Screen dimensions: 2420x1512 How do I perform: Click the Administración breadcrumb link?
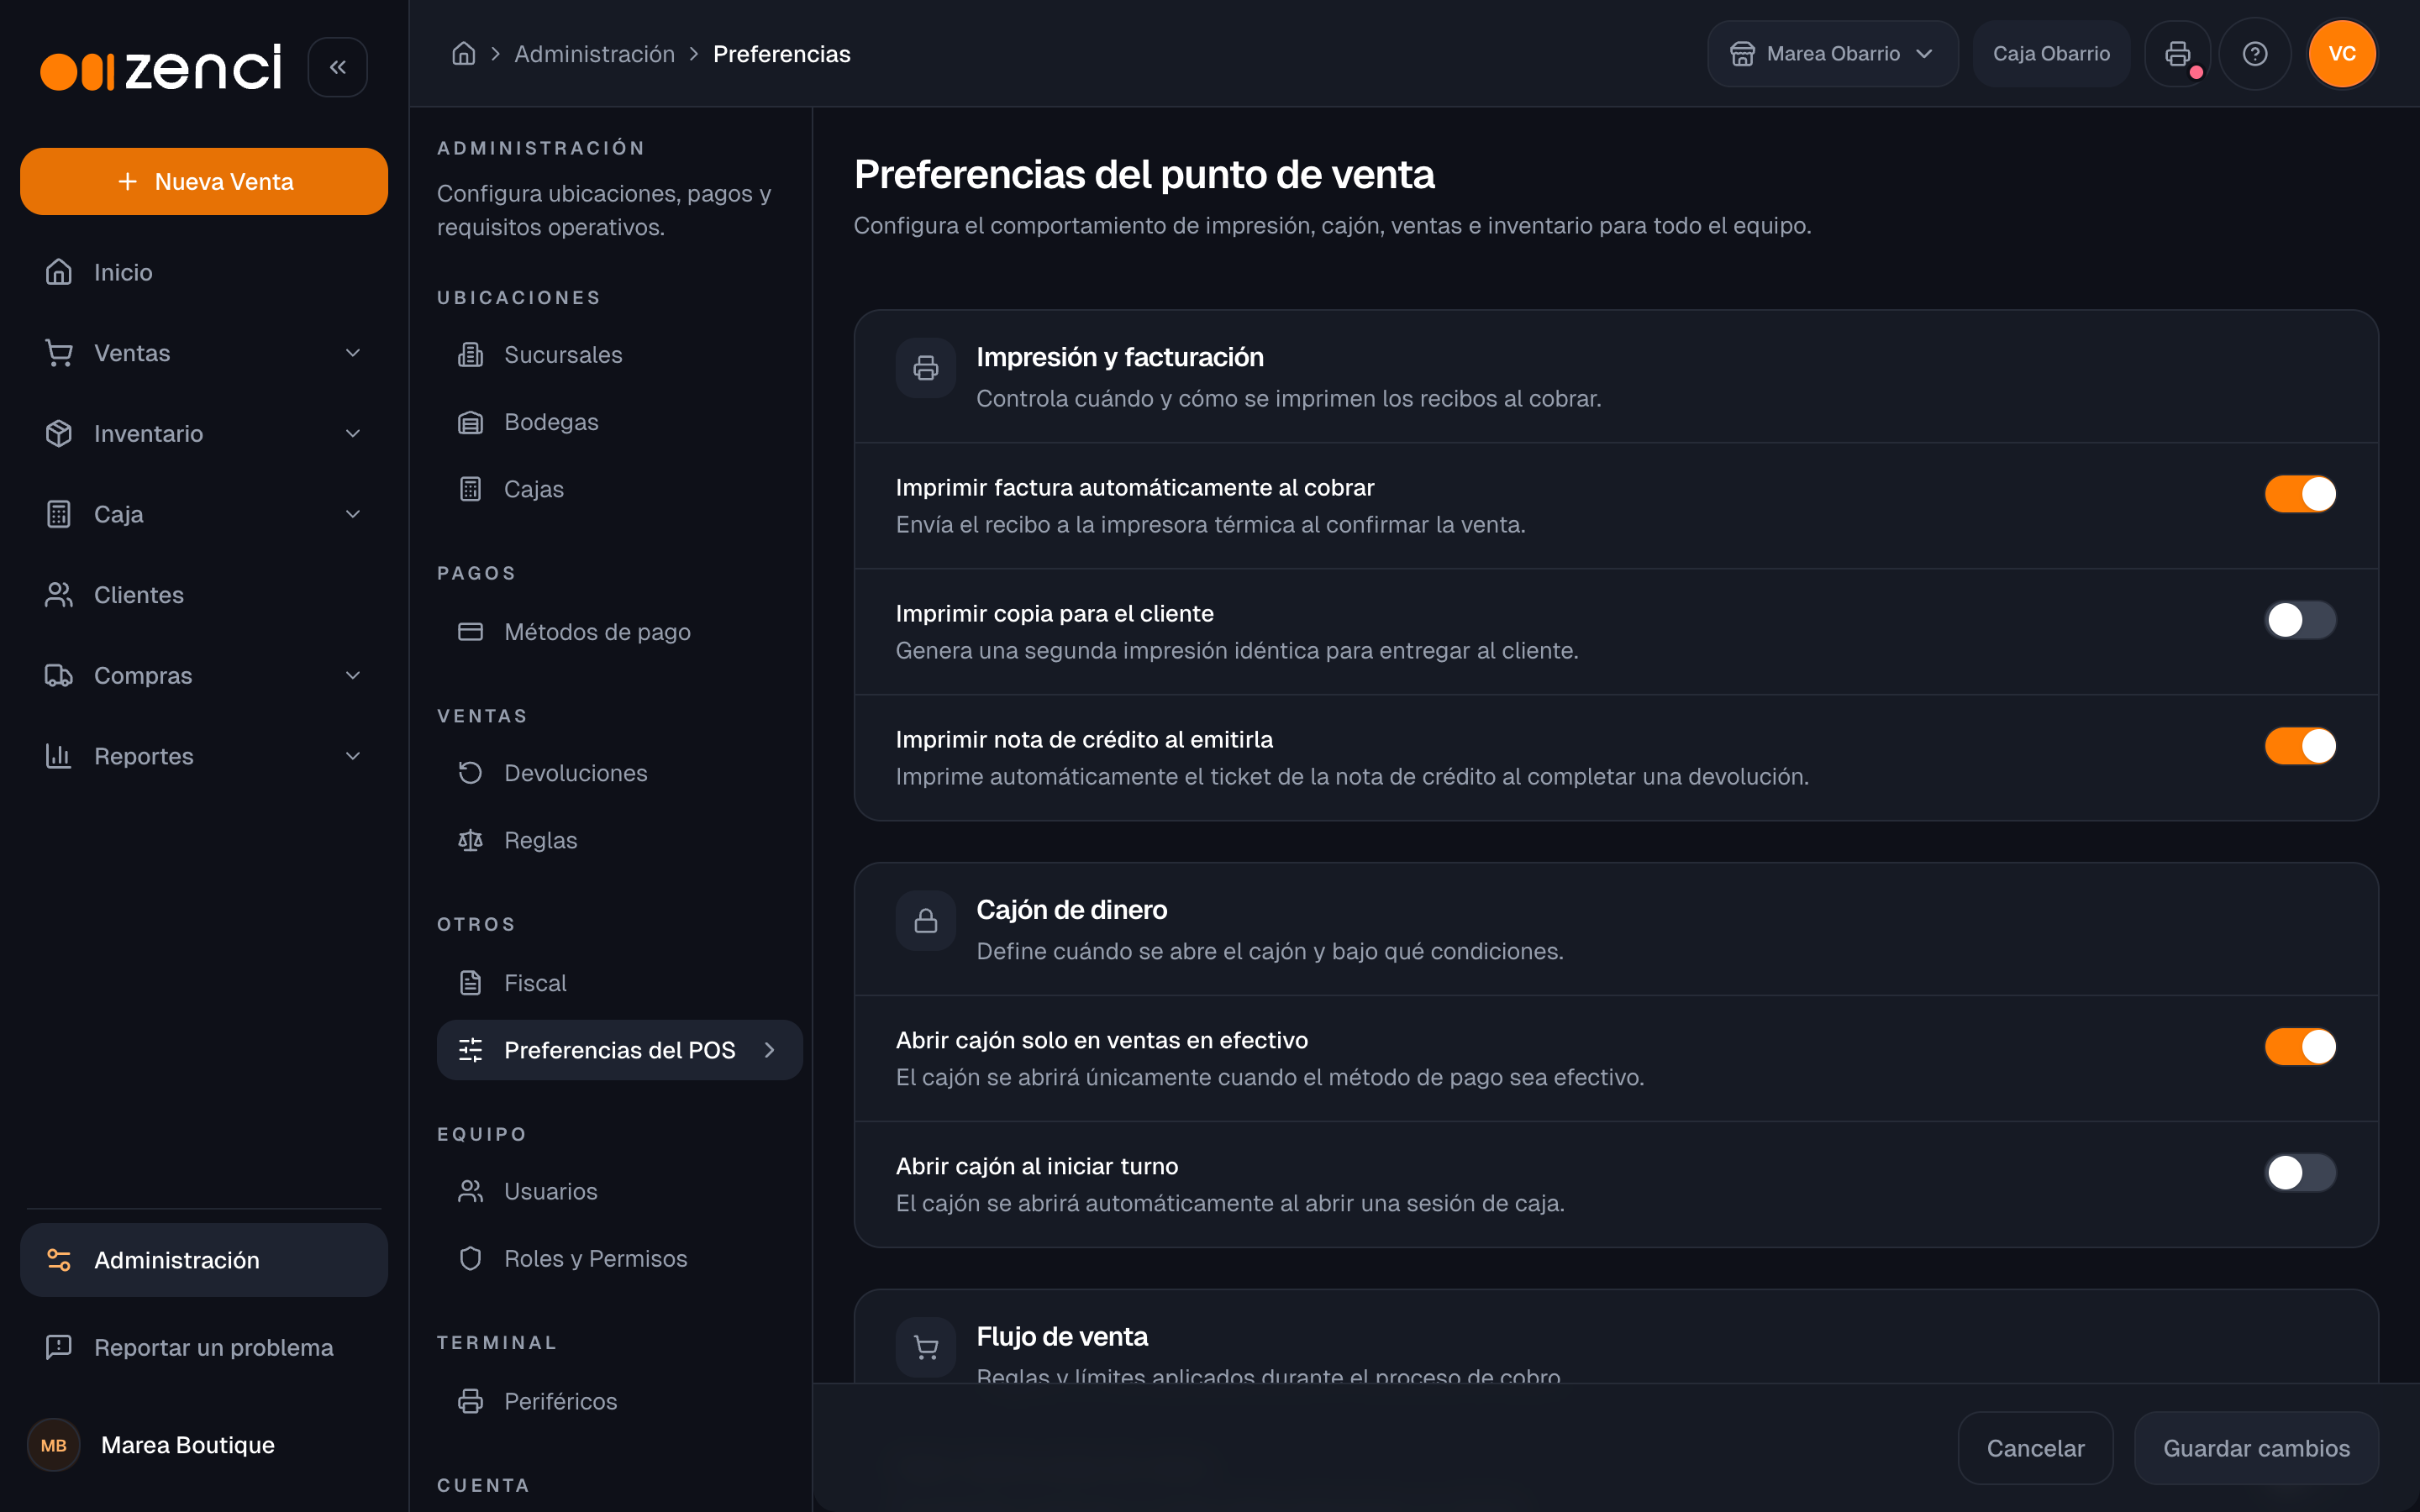click(594, 54)
